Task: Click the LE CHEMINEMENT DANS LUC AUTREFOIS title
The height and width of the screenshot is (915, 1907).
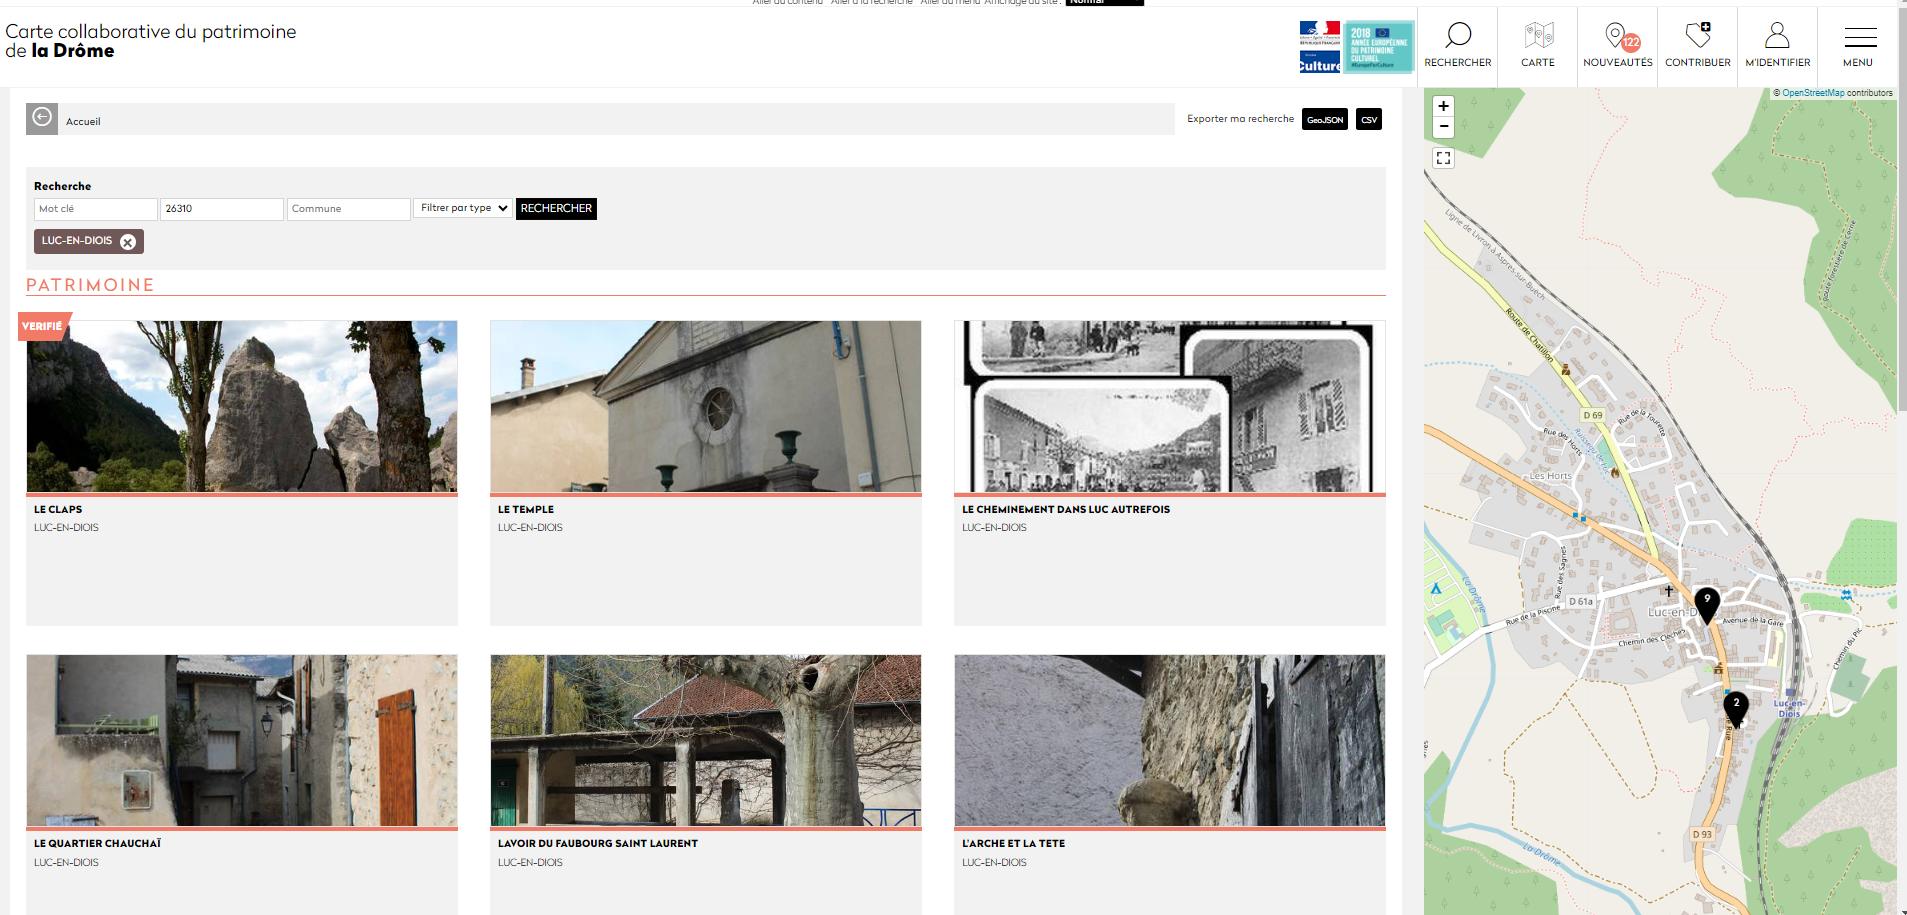Action: click(x=1066, y=510)
